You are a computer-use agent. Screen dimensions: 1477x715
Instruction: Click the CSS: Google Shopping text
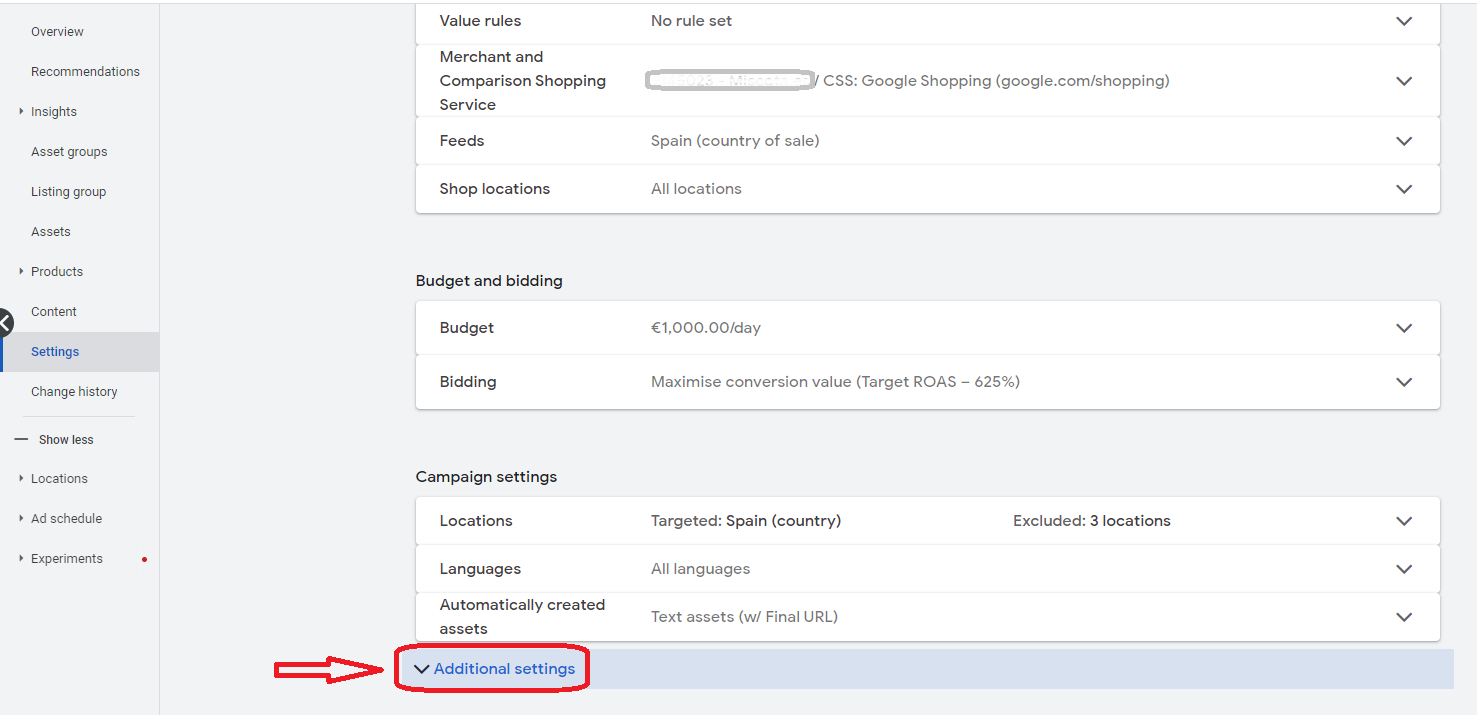996,81
